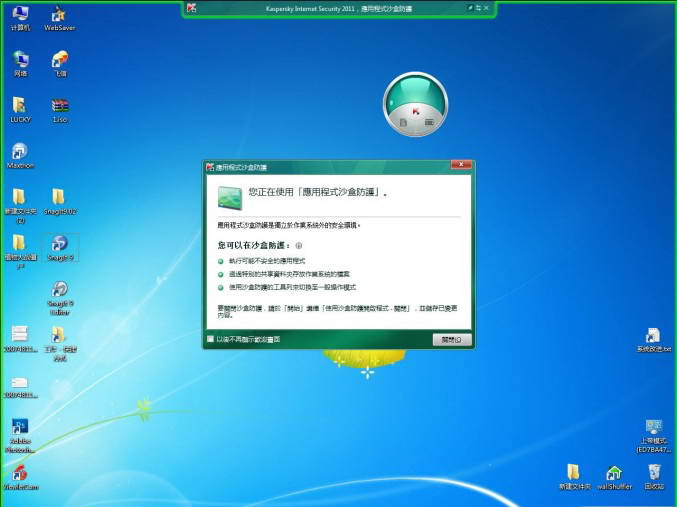The height and width of the screenshot is (507, 677).
Task: Select the WebSaver desktop icon
Action: click(60, 18)
